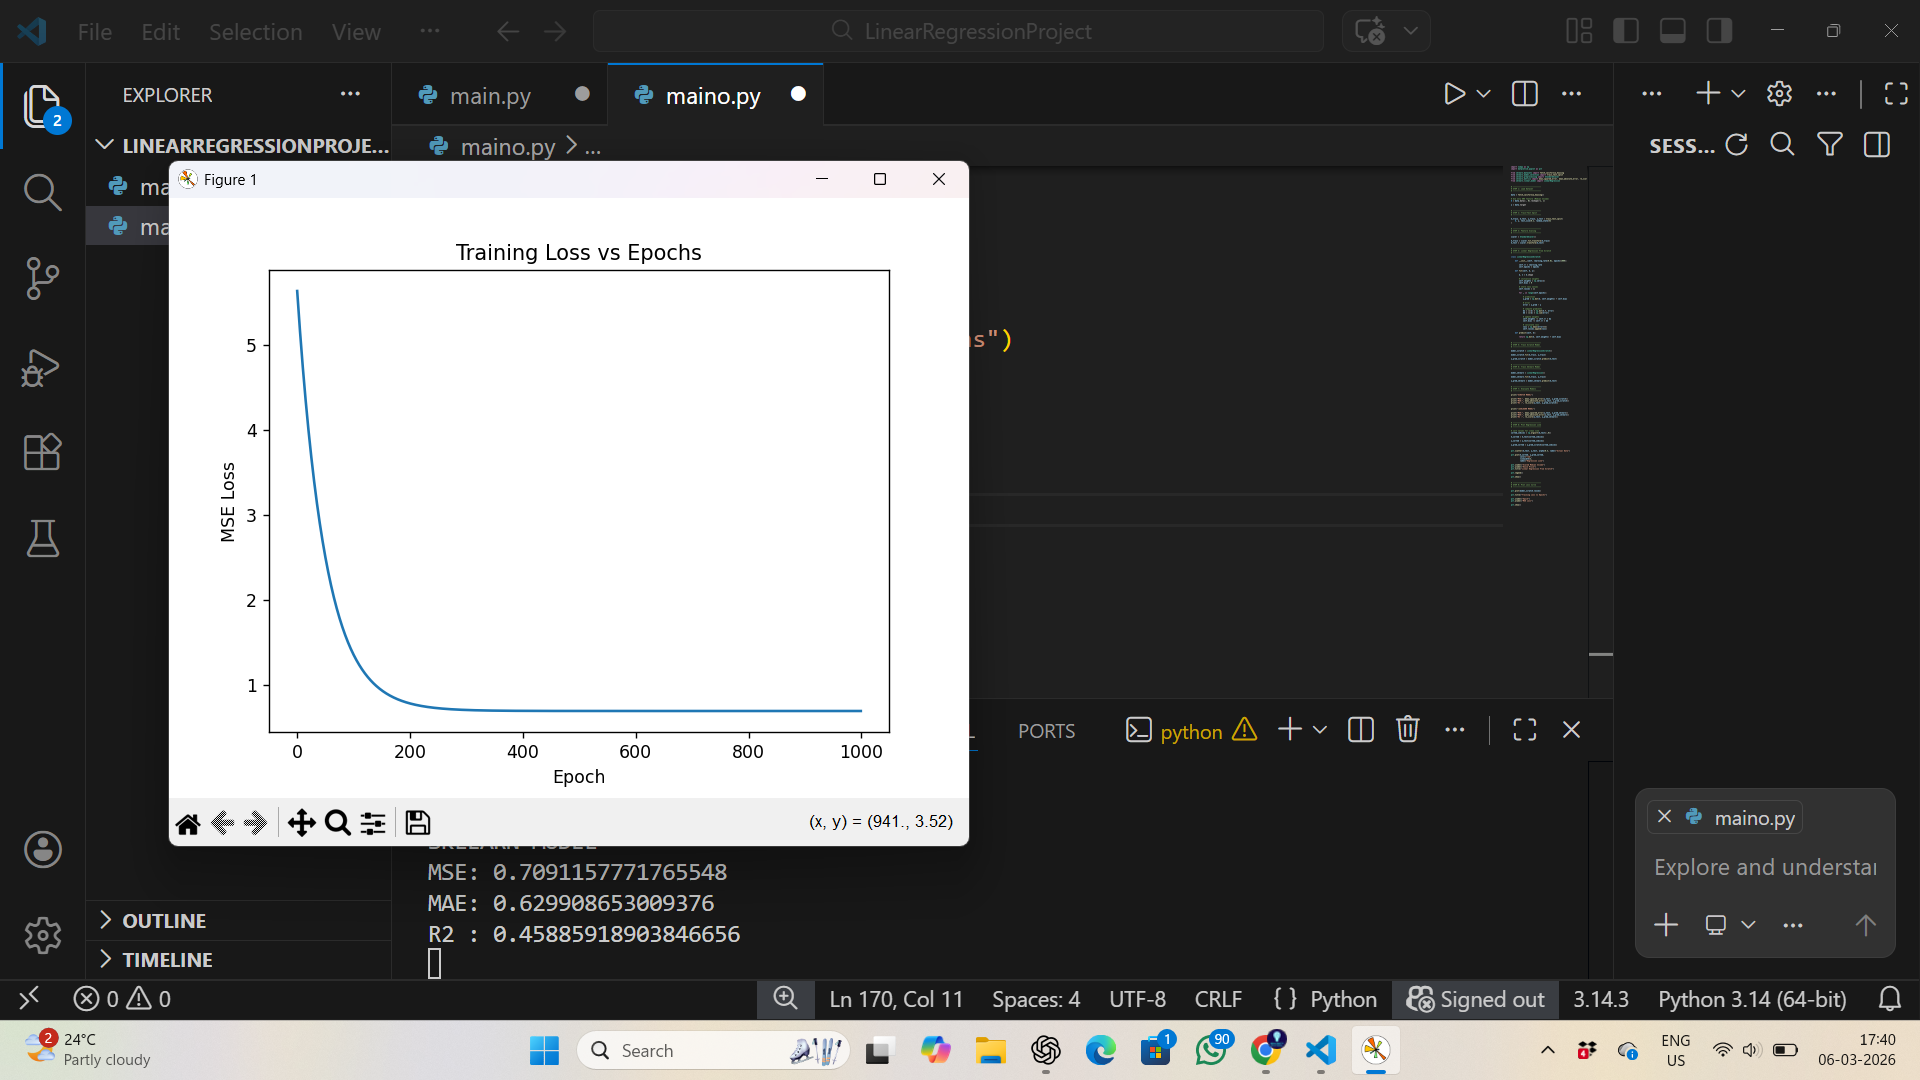This screenshot has height=1080, width=1920.
Task: Toggle the bottom panel layout
Action: [x=1673, y=31]
